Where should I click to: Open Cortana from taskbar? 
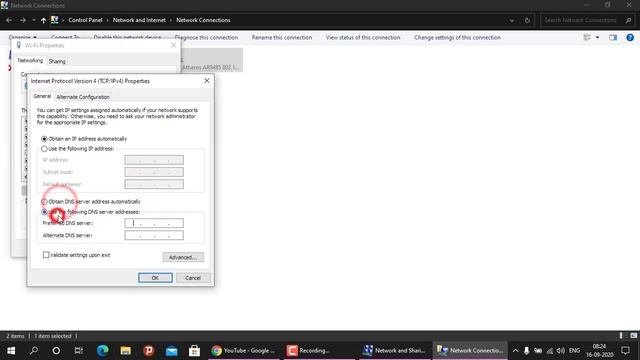pyautogui.click(x=56, y=351)
